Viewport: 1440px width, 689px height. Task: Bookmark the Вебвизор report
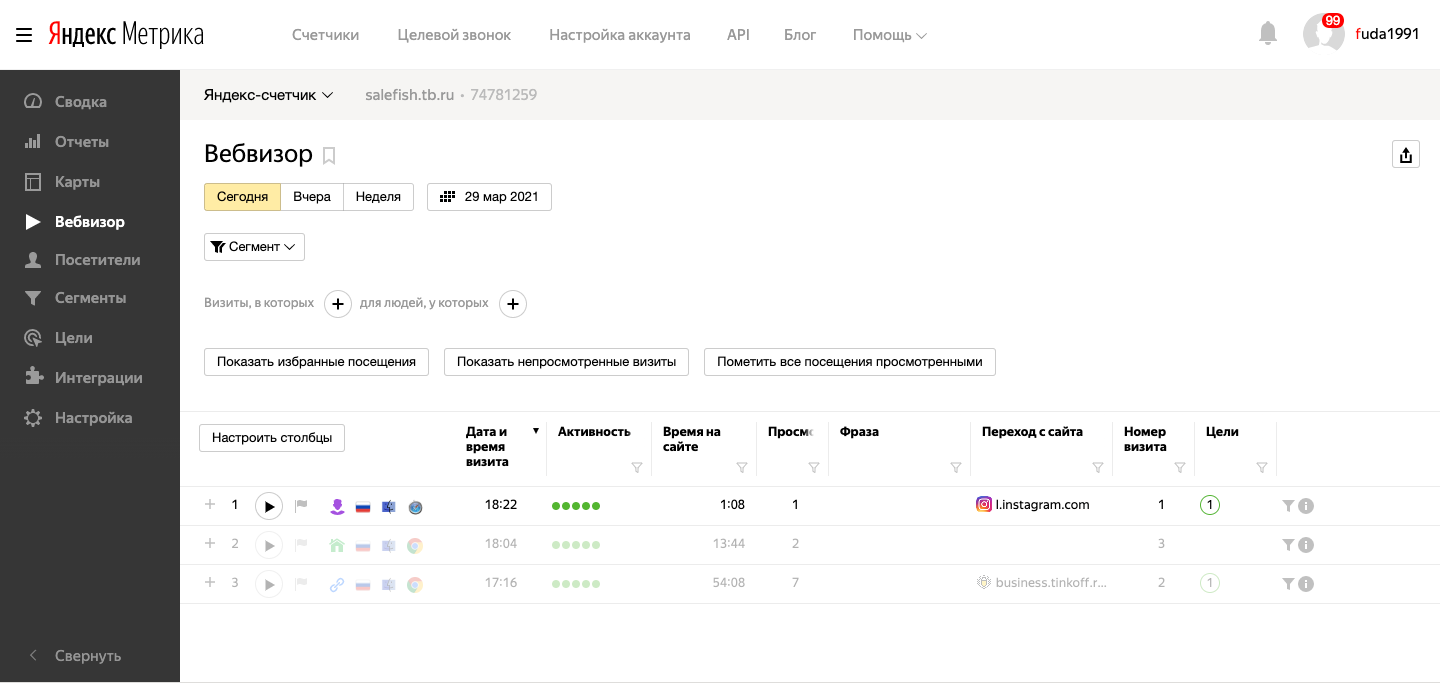[x=329, y=156]
